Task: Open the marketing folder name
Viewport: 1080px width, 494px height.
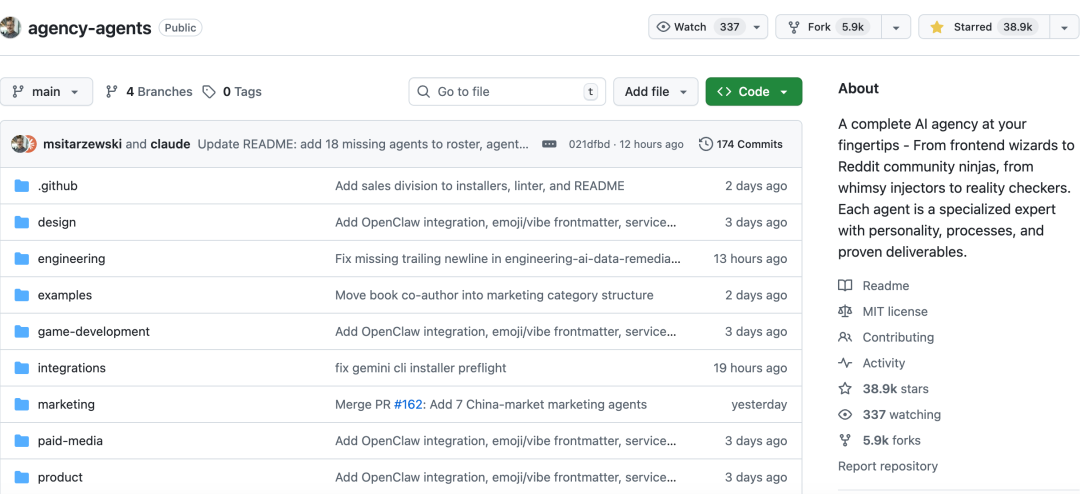Action: pos(66,404)
